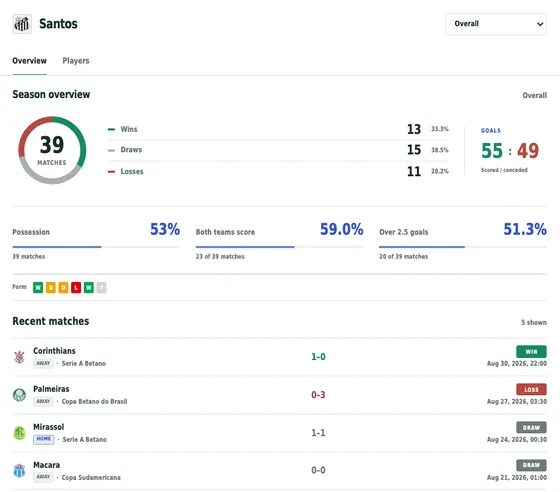Click the first green W form badge
This screenshot has width=560, height=492.
[38, 287]
